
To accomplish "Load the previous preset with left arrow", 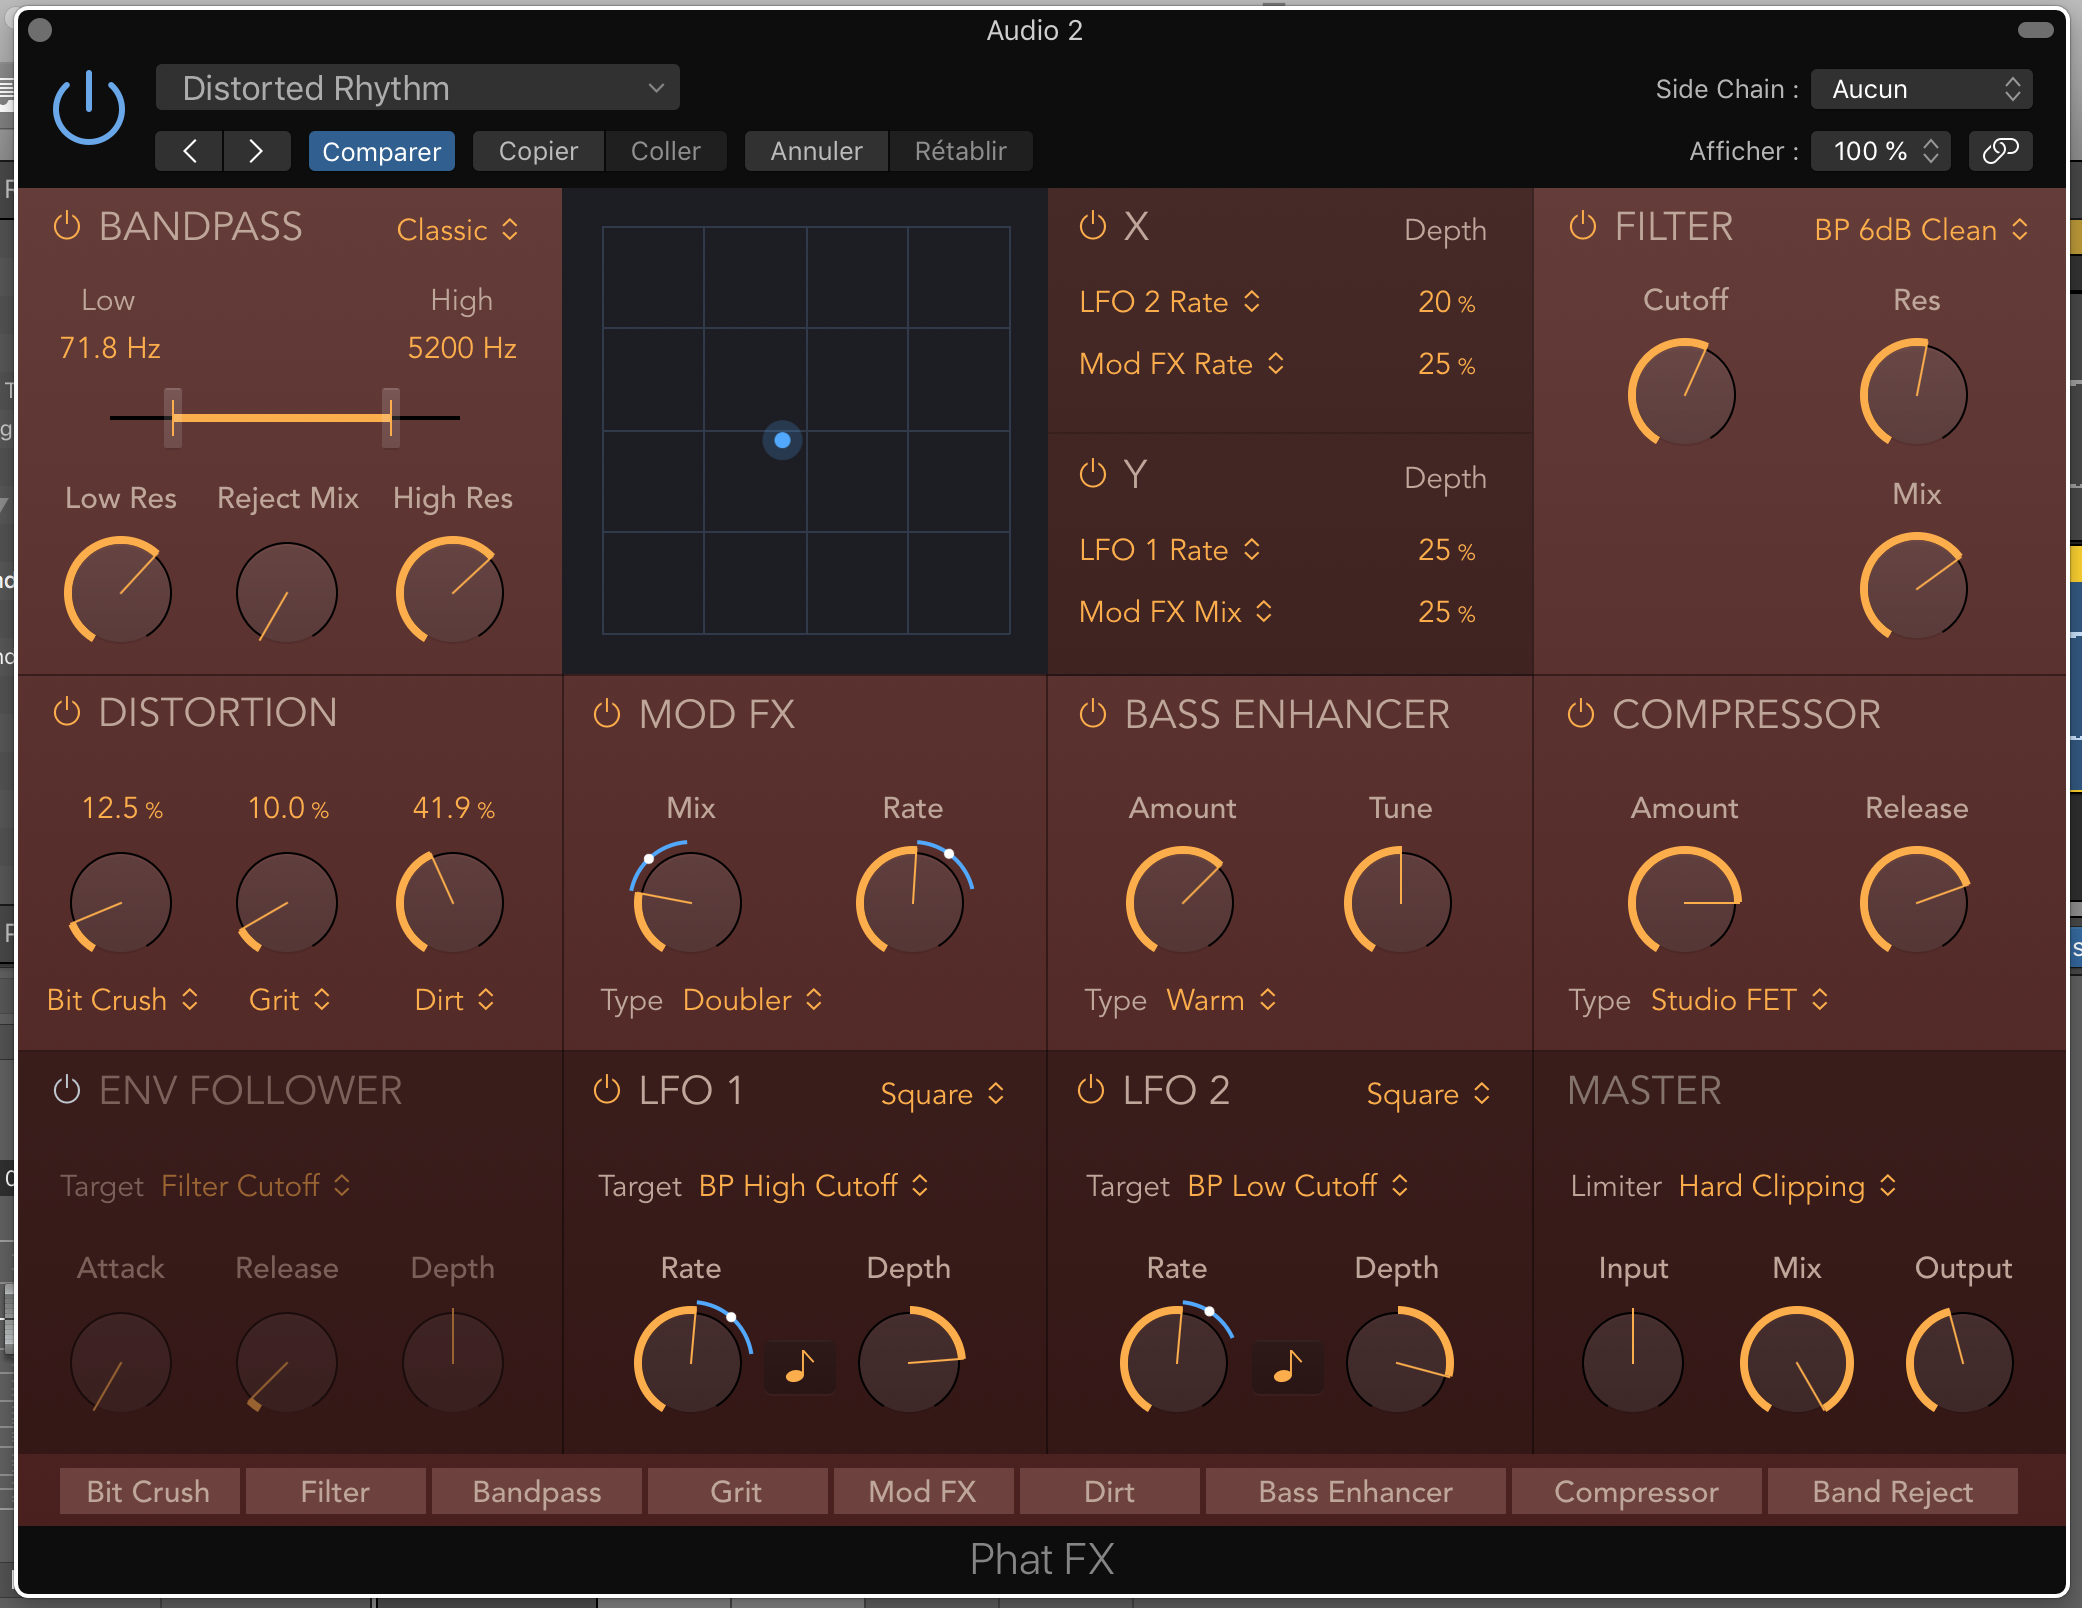I will pos(189,151).
